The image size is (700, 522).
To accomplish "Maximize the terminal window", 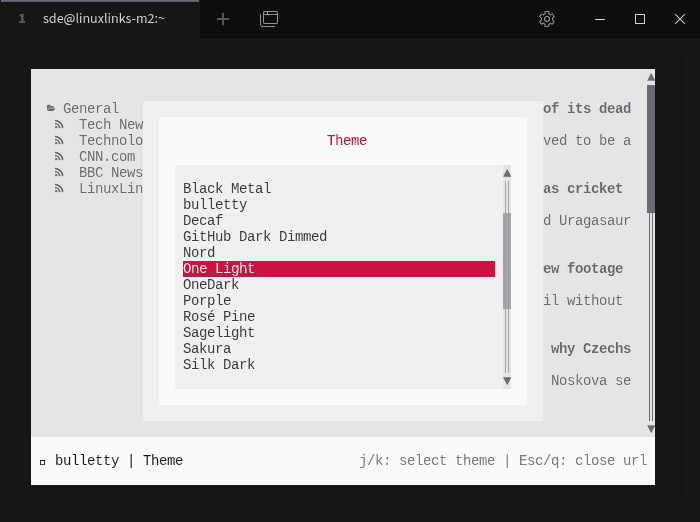I will 640,19.
